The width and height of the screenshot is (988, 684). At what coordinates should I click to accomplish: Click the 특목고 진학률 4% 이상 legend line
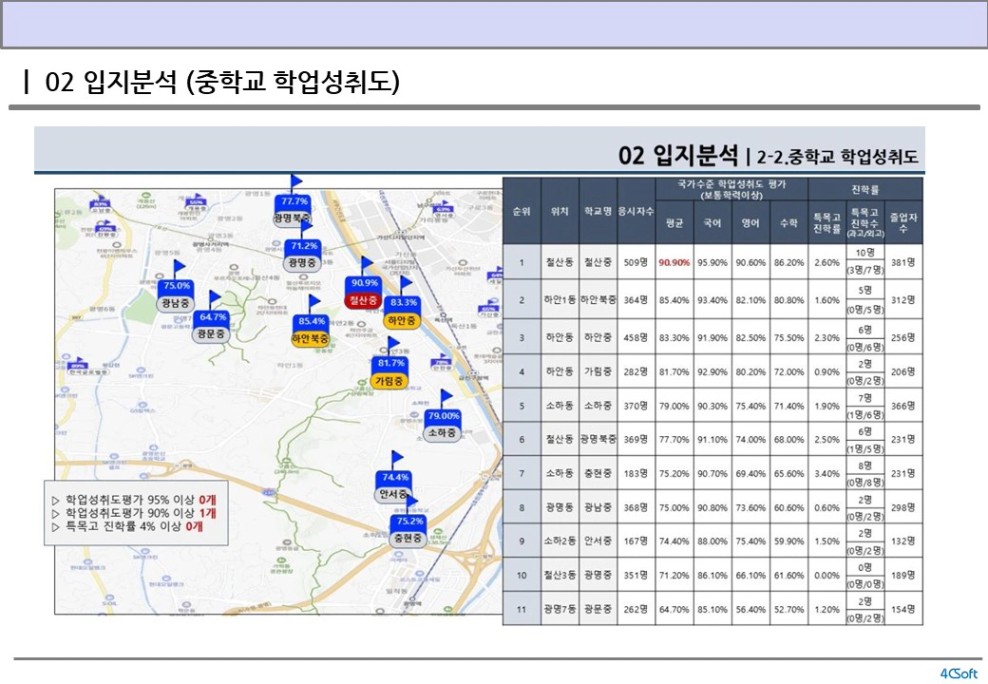(127, 526)
